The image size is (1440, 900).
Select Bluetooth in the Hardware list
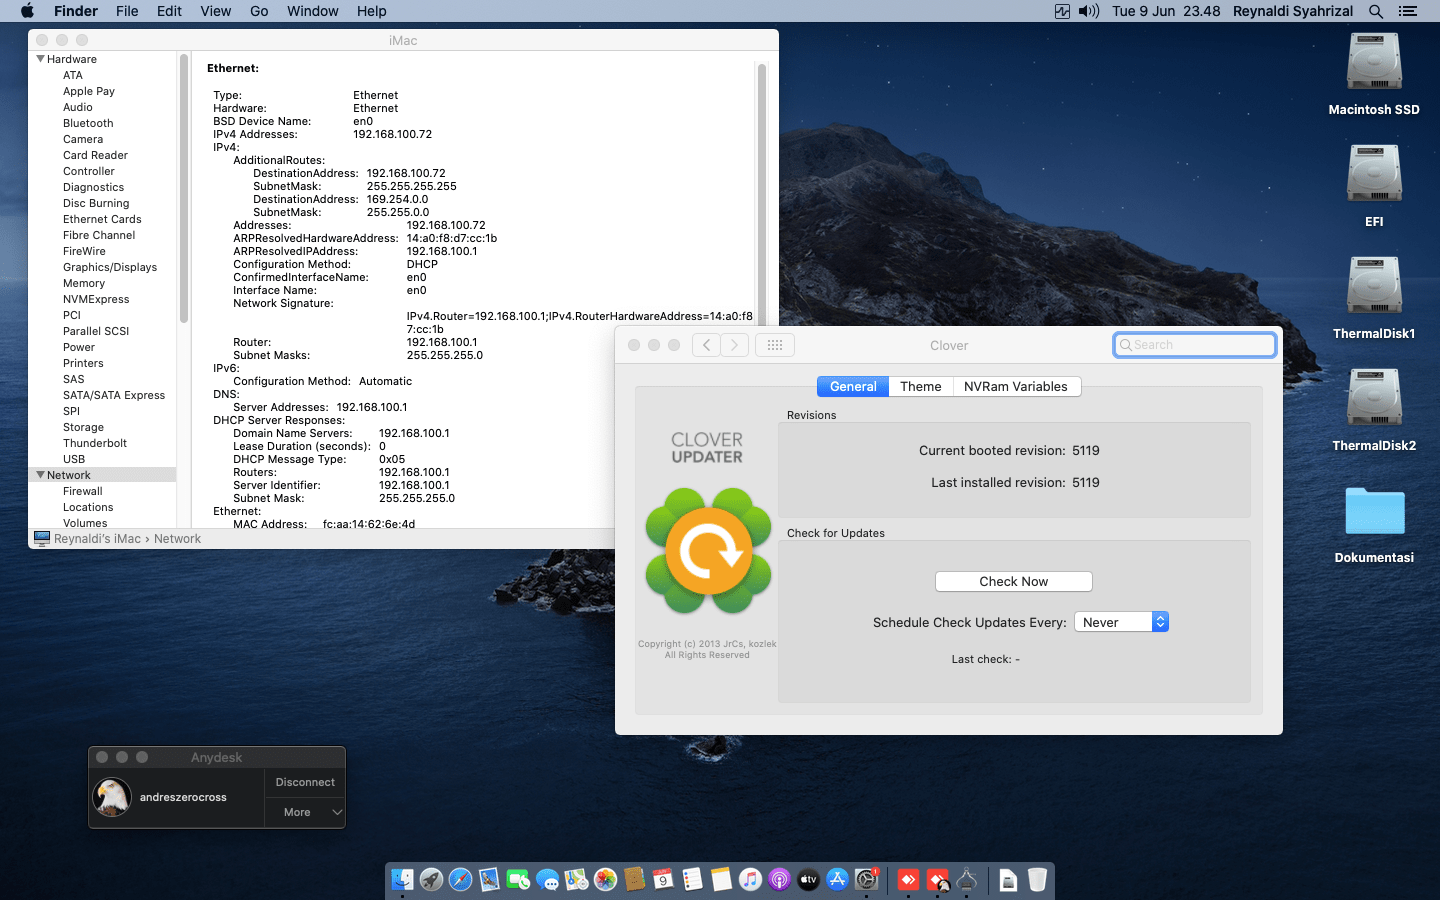88,123
